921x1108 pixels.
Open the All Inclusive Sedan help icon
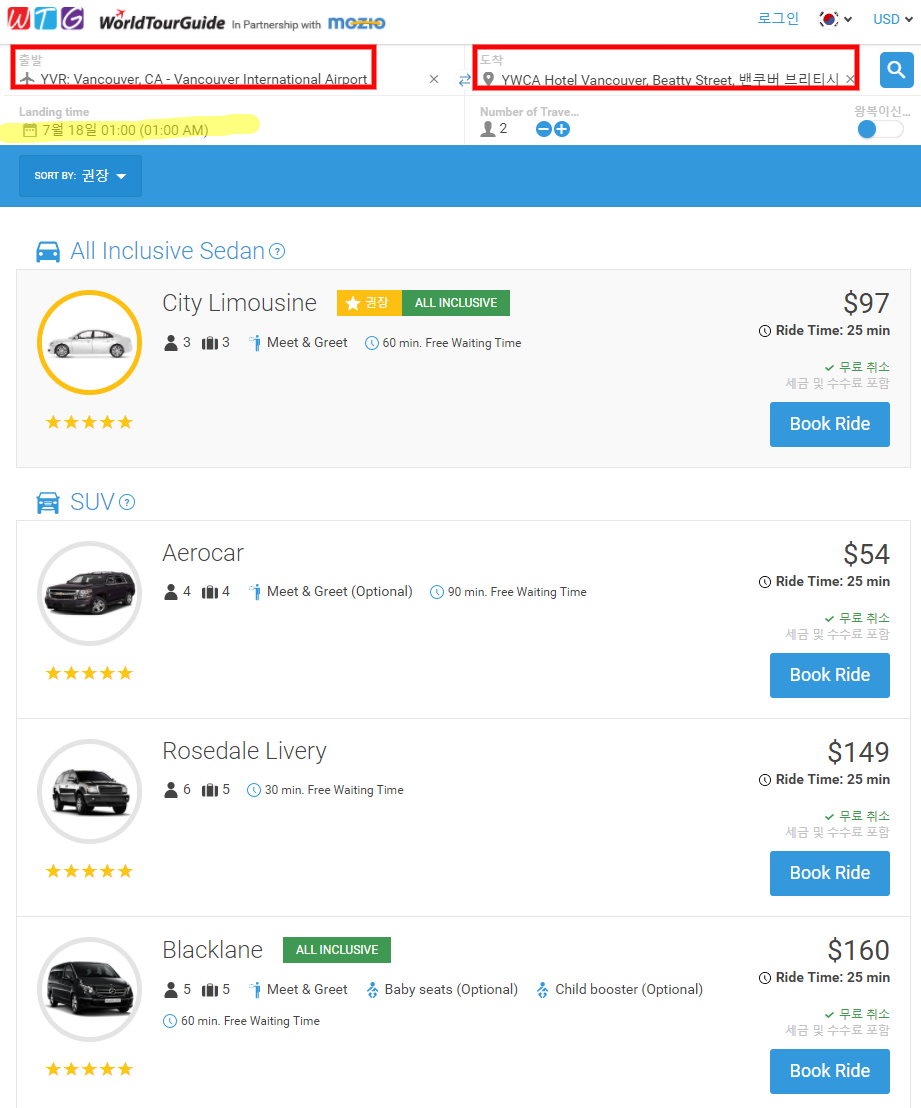[278, 252]
